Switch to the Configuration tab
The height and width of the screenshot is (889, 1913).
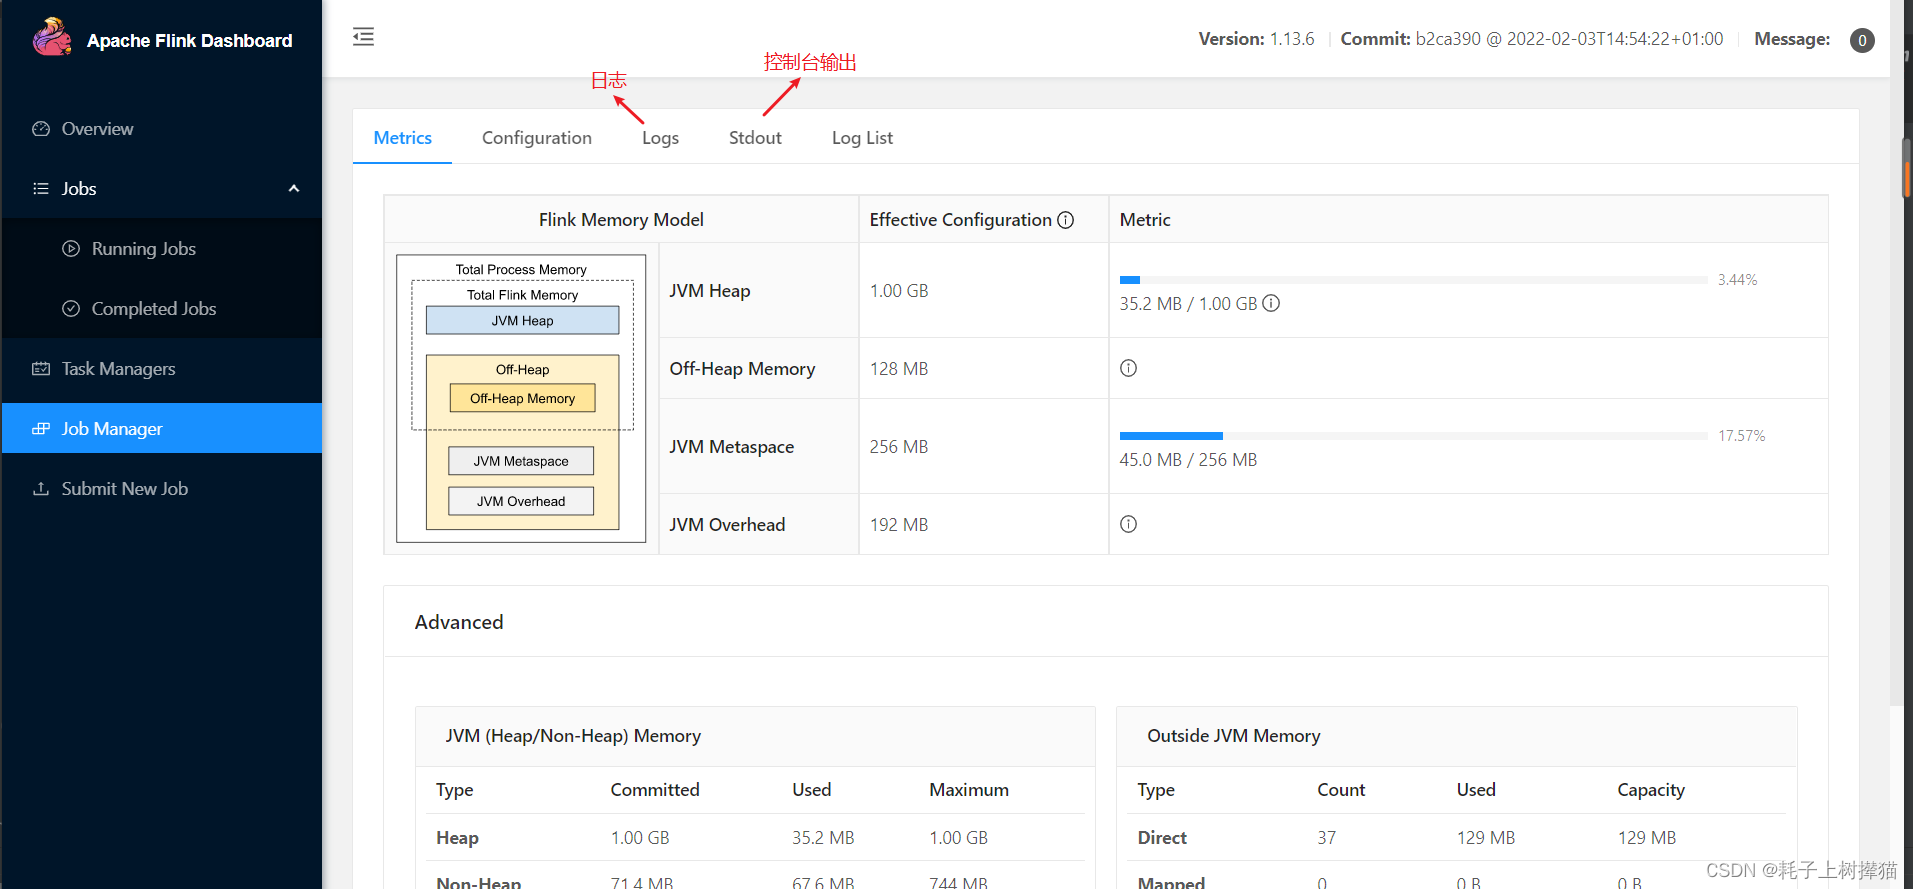point(537,138)
